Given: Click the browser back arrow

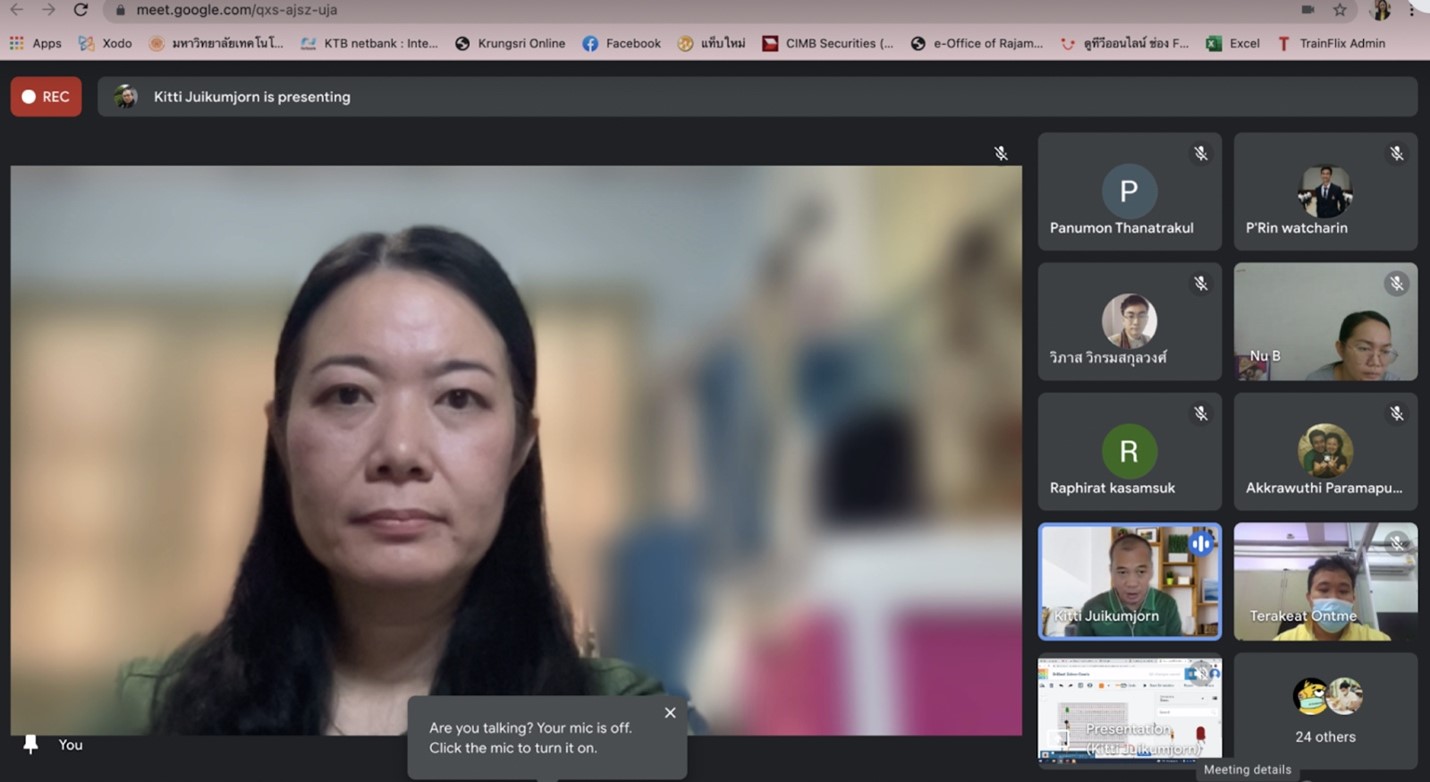Looking at the screenshot, I should 16,10.
